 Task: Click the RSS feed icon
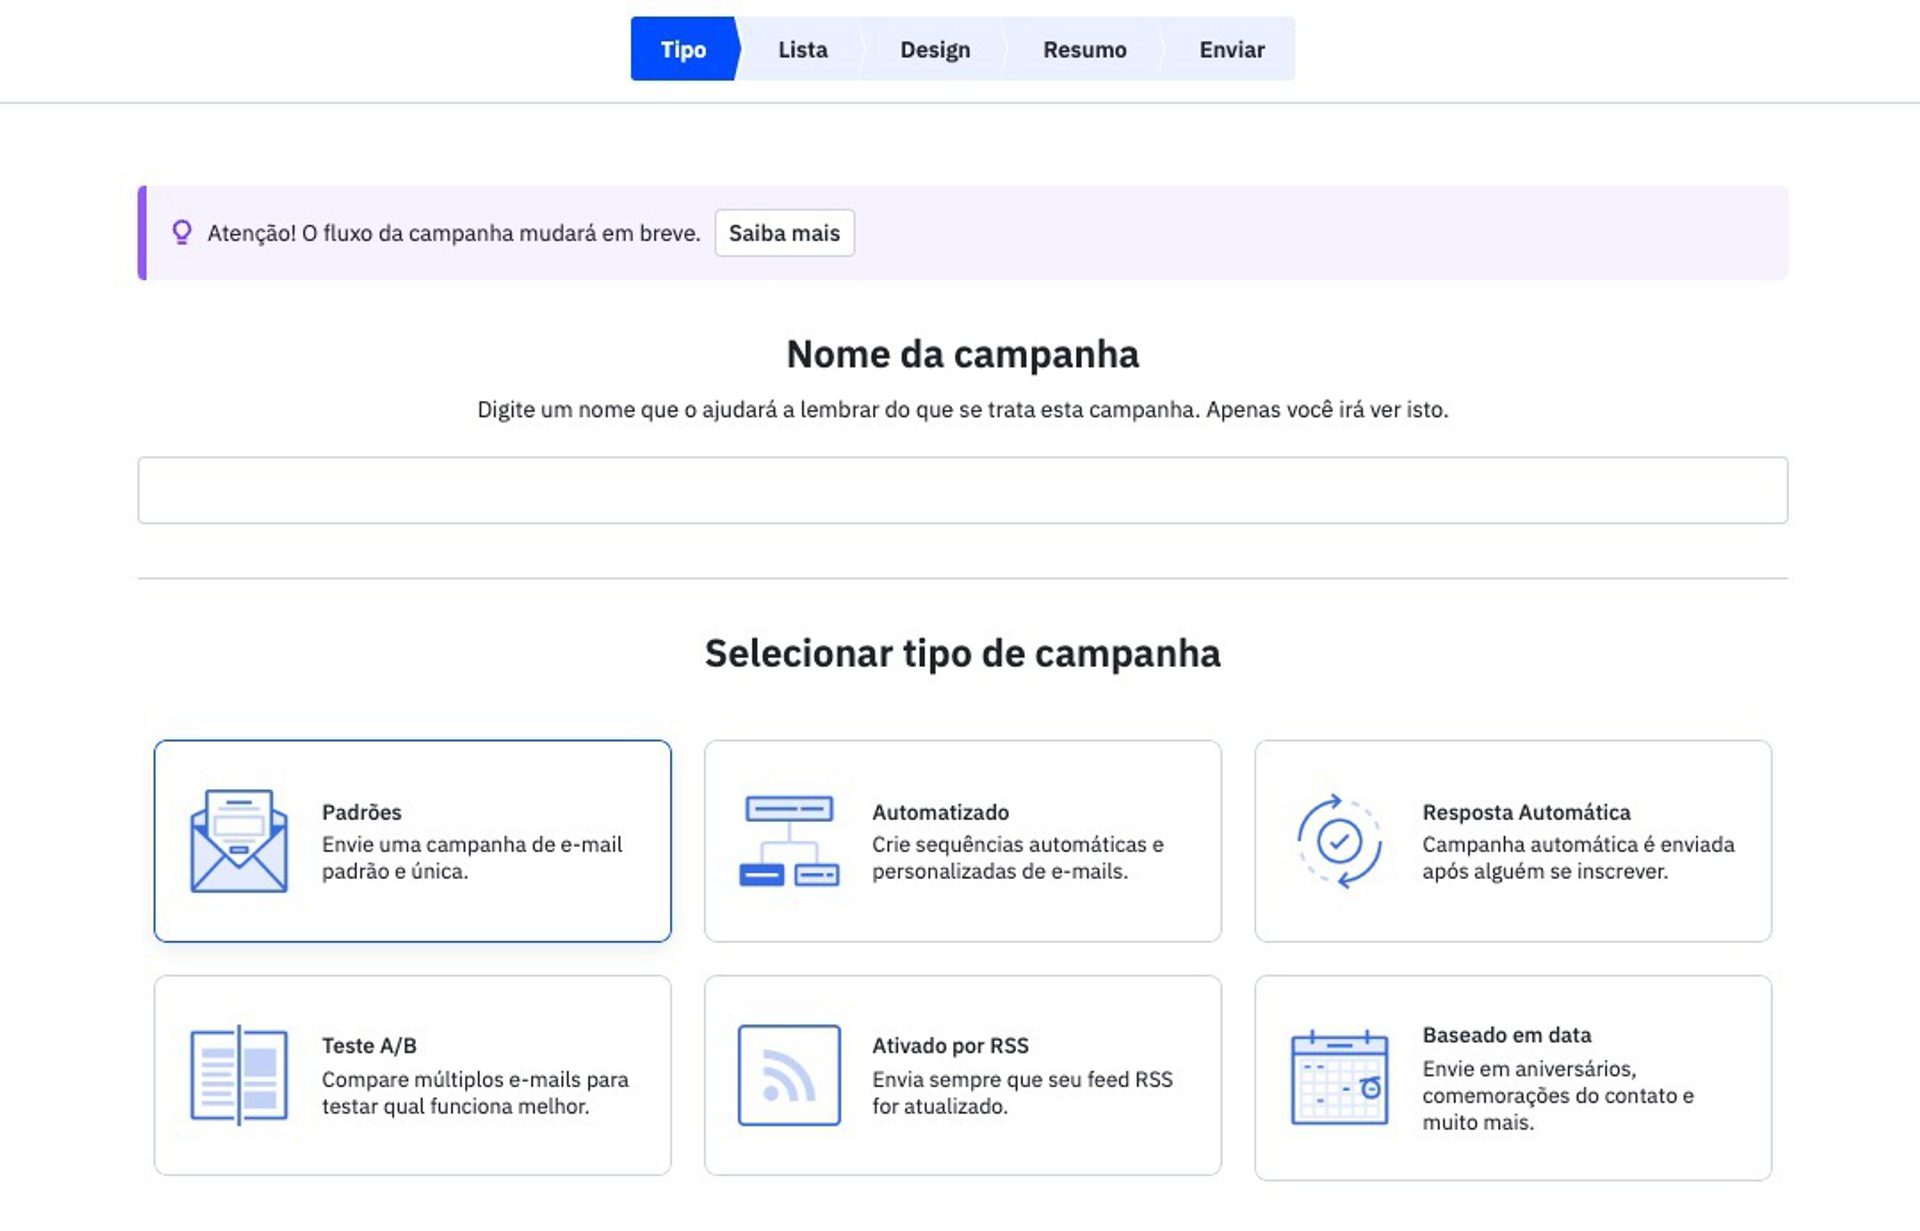(x=789, y=1076)
